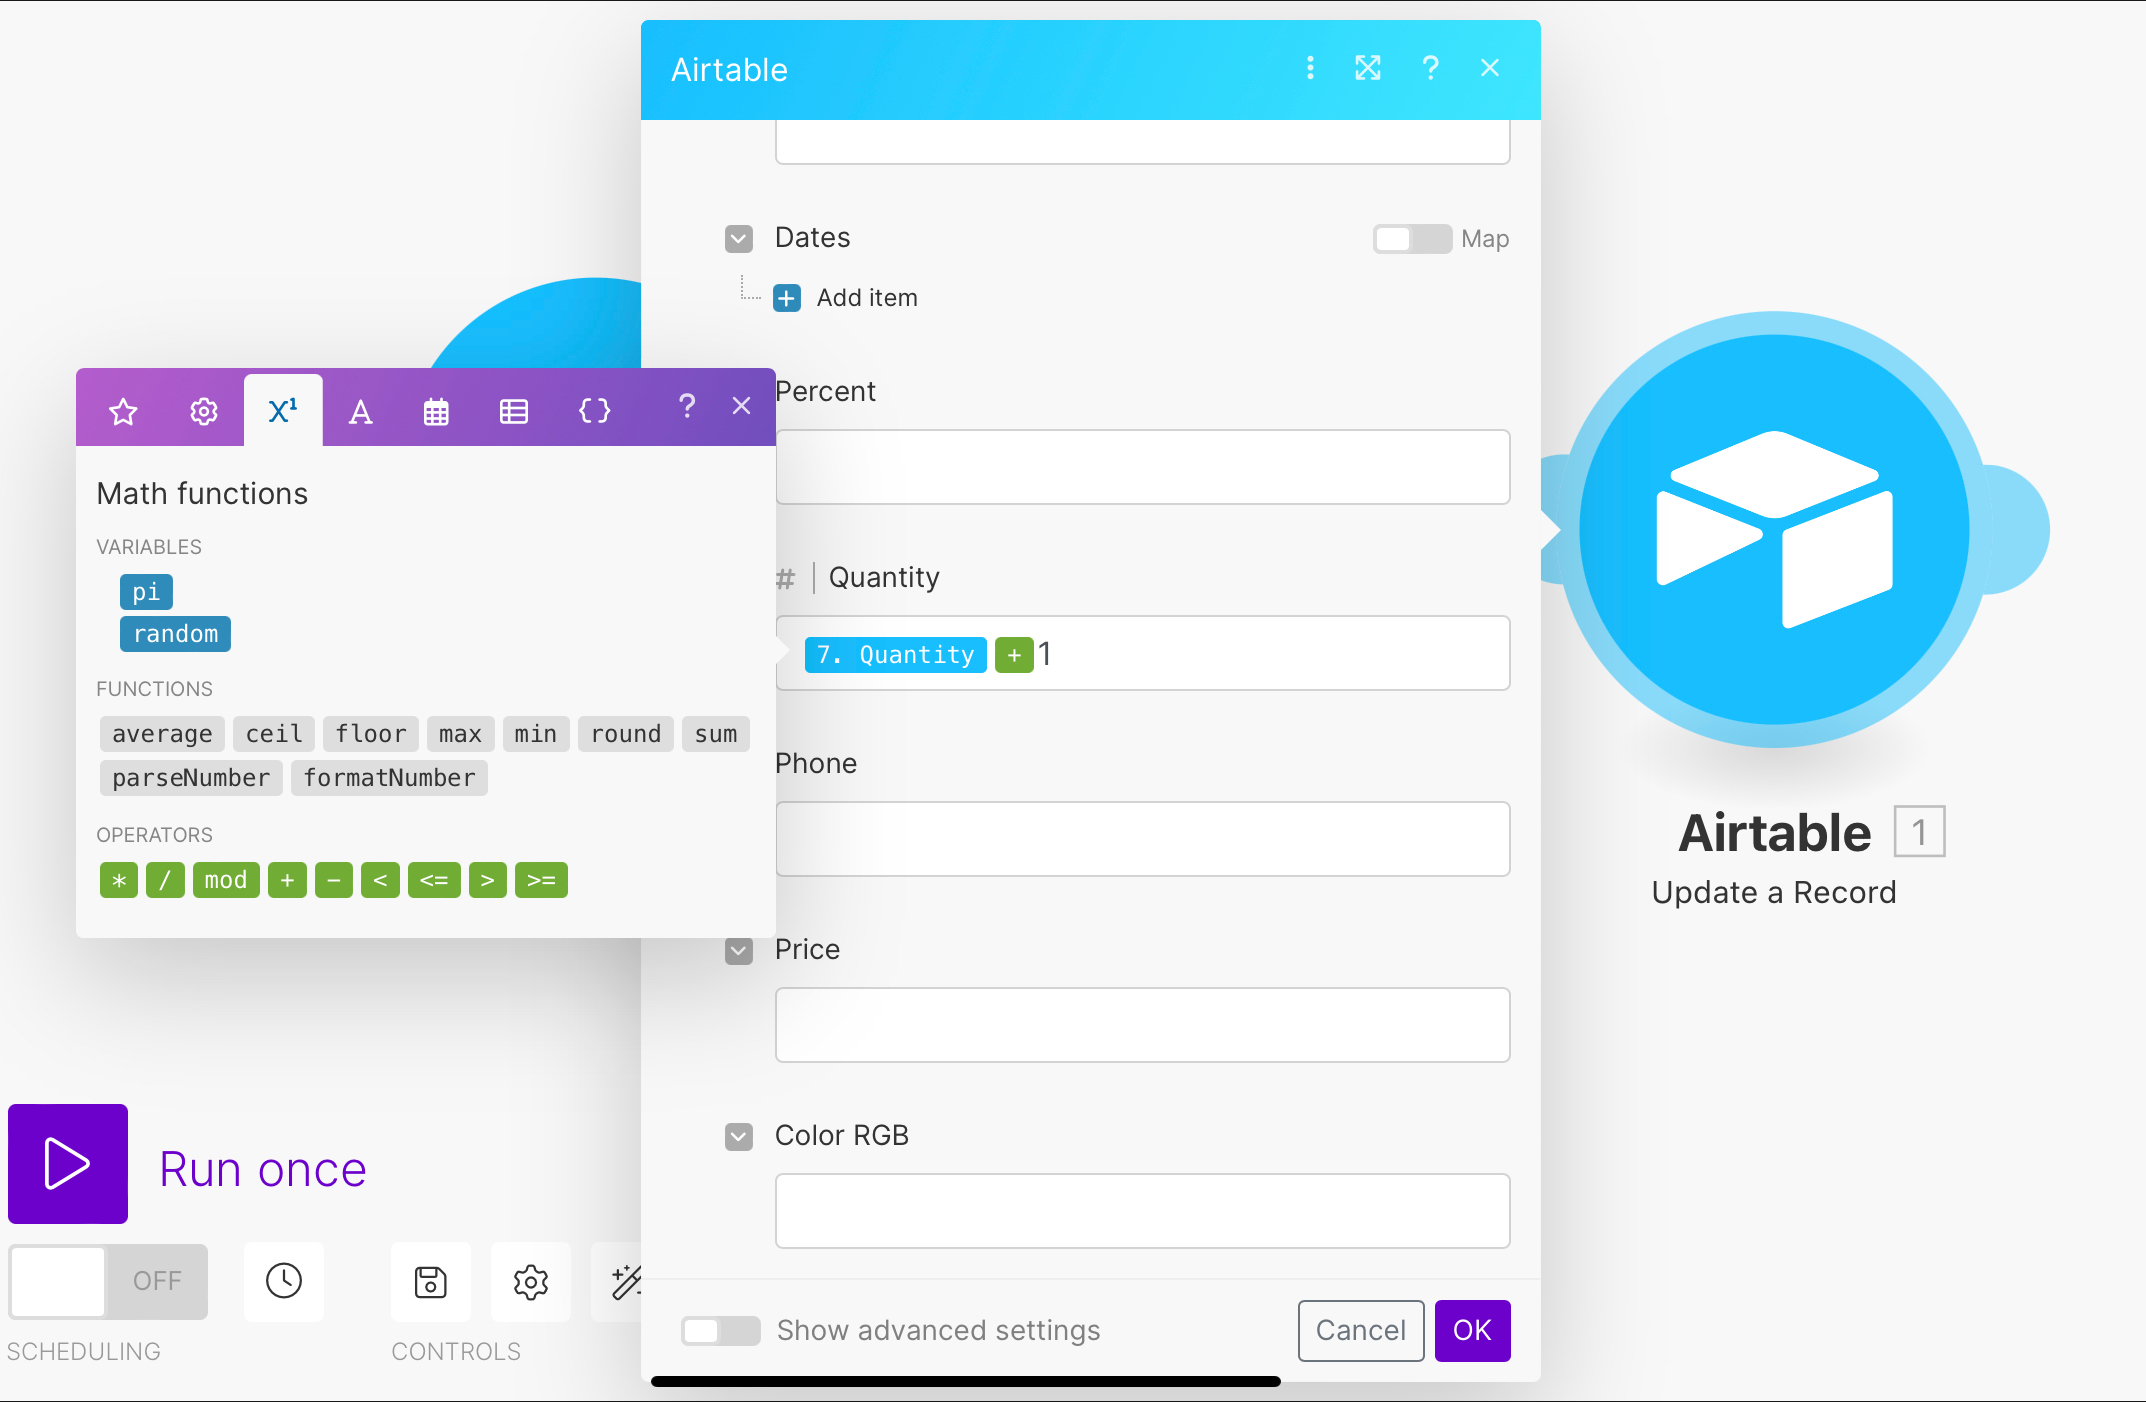Open the custom variables braces tab
The height and width of the screenshot is (1402, 2146).
pos(594,411)
